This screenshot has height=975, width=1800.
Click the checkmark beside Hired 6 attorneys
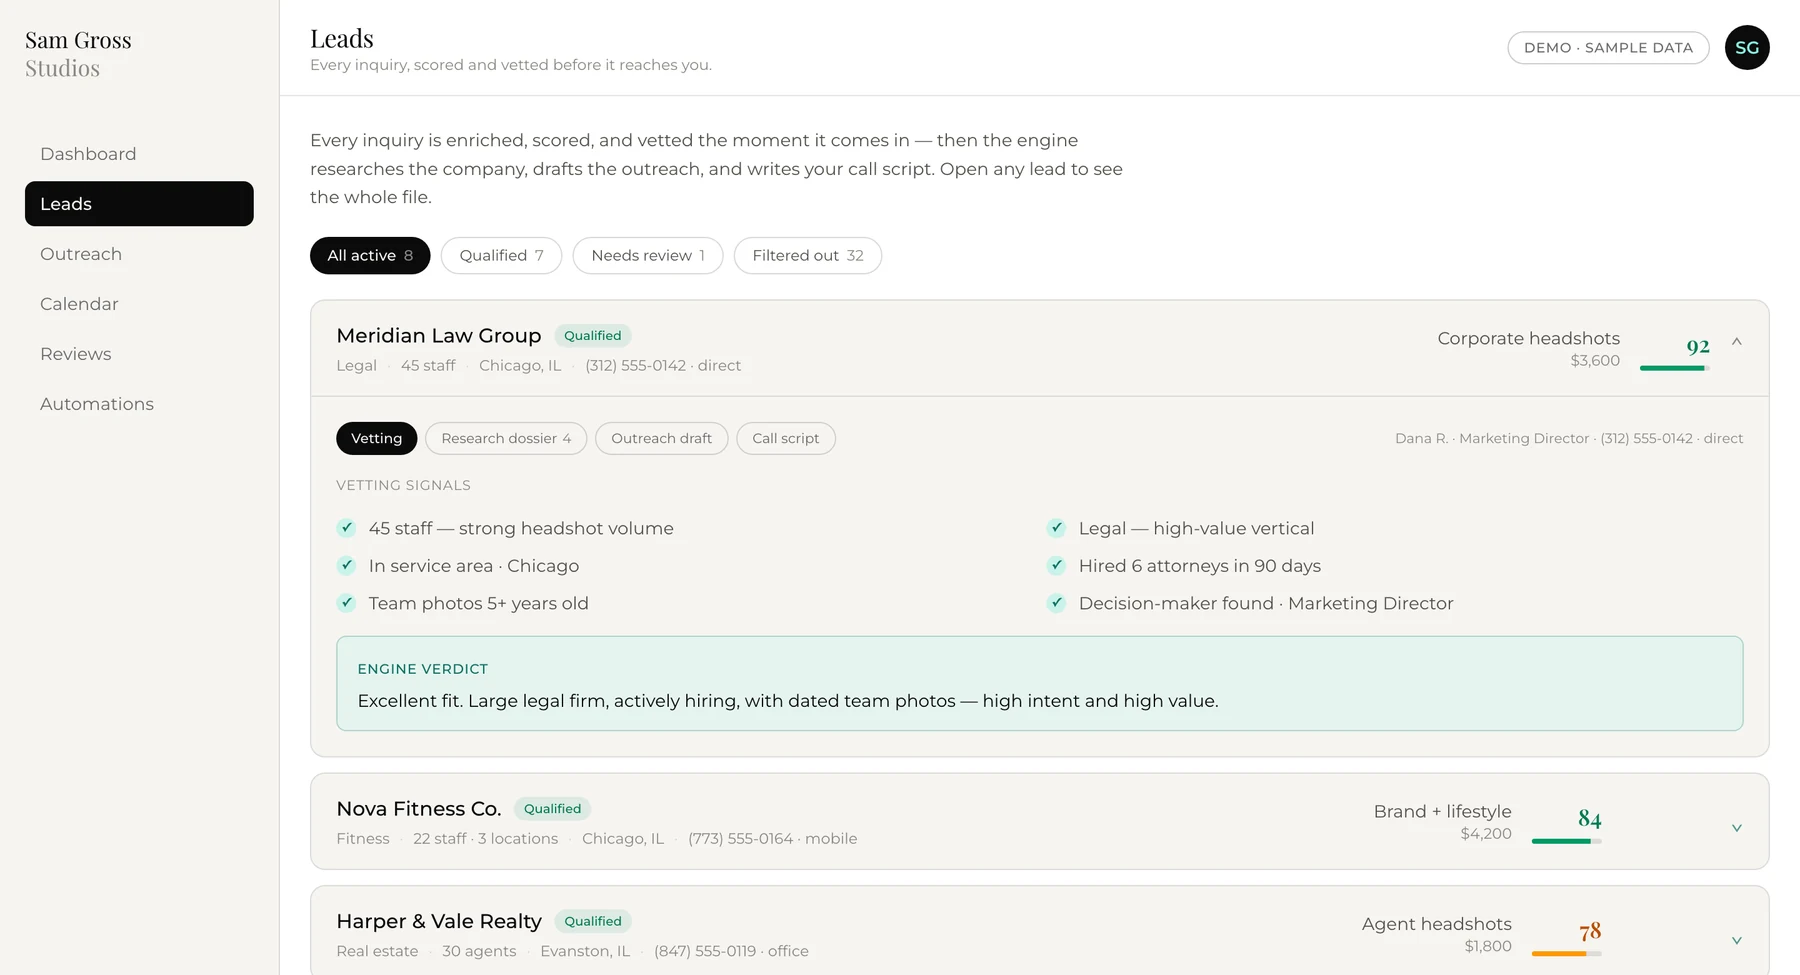pos(1056,566)
